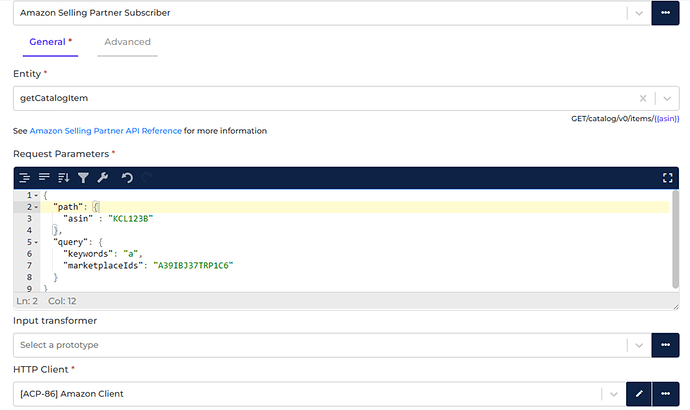The width and height of the screenshot is (690, 410).
Task: Click the more options button beside HTTP Client
Action: point(666,394)
